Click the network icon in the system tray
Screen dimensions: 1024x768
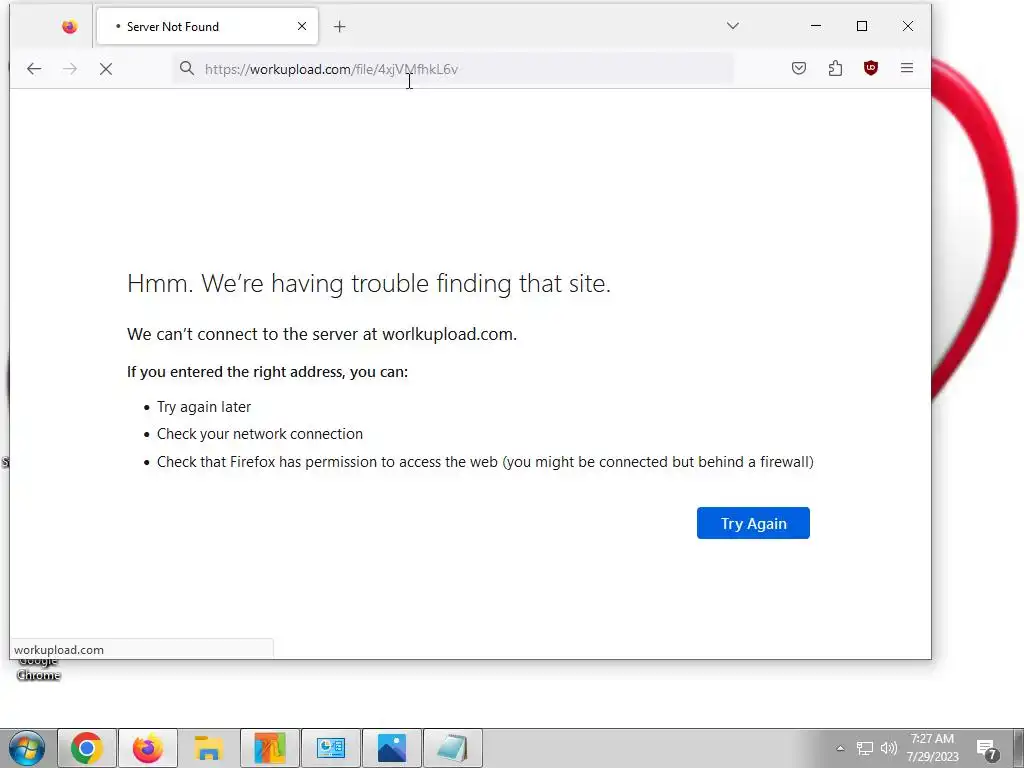pyautogui.click(x=865, y=748)
